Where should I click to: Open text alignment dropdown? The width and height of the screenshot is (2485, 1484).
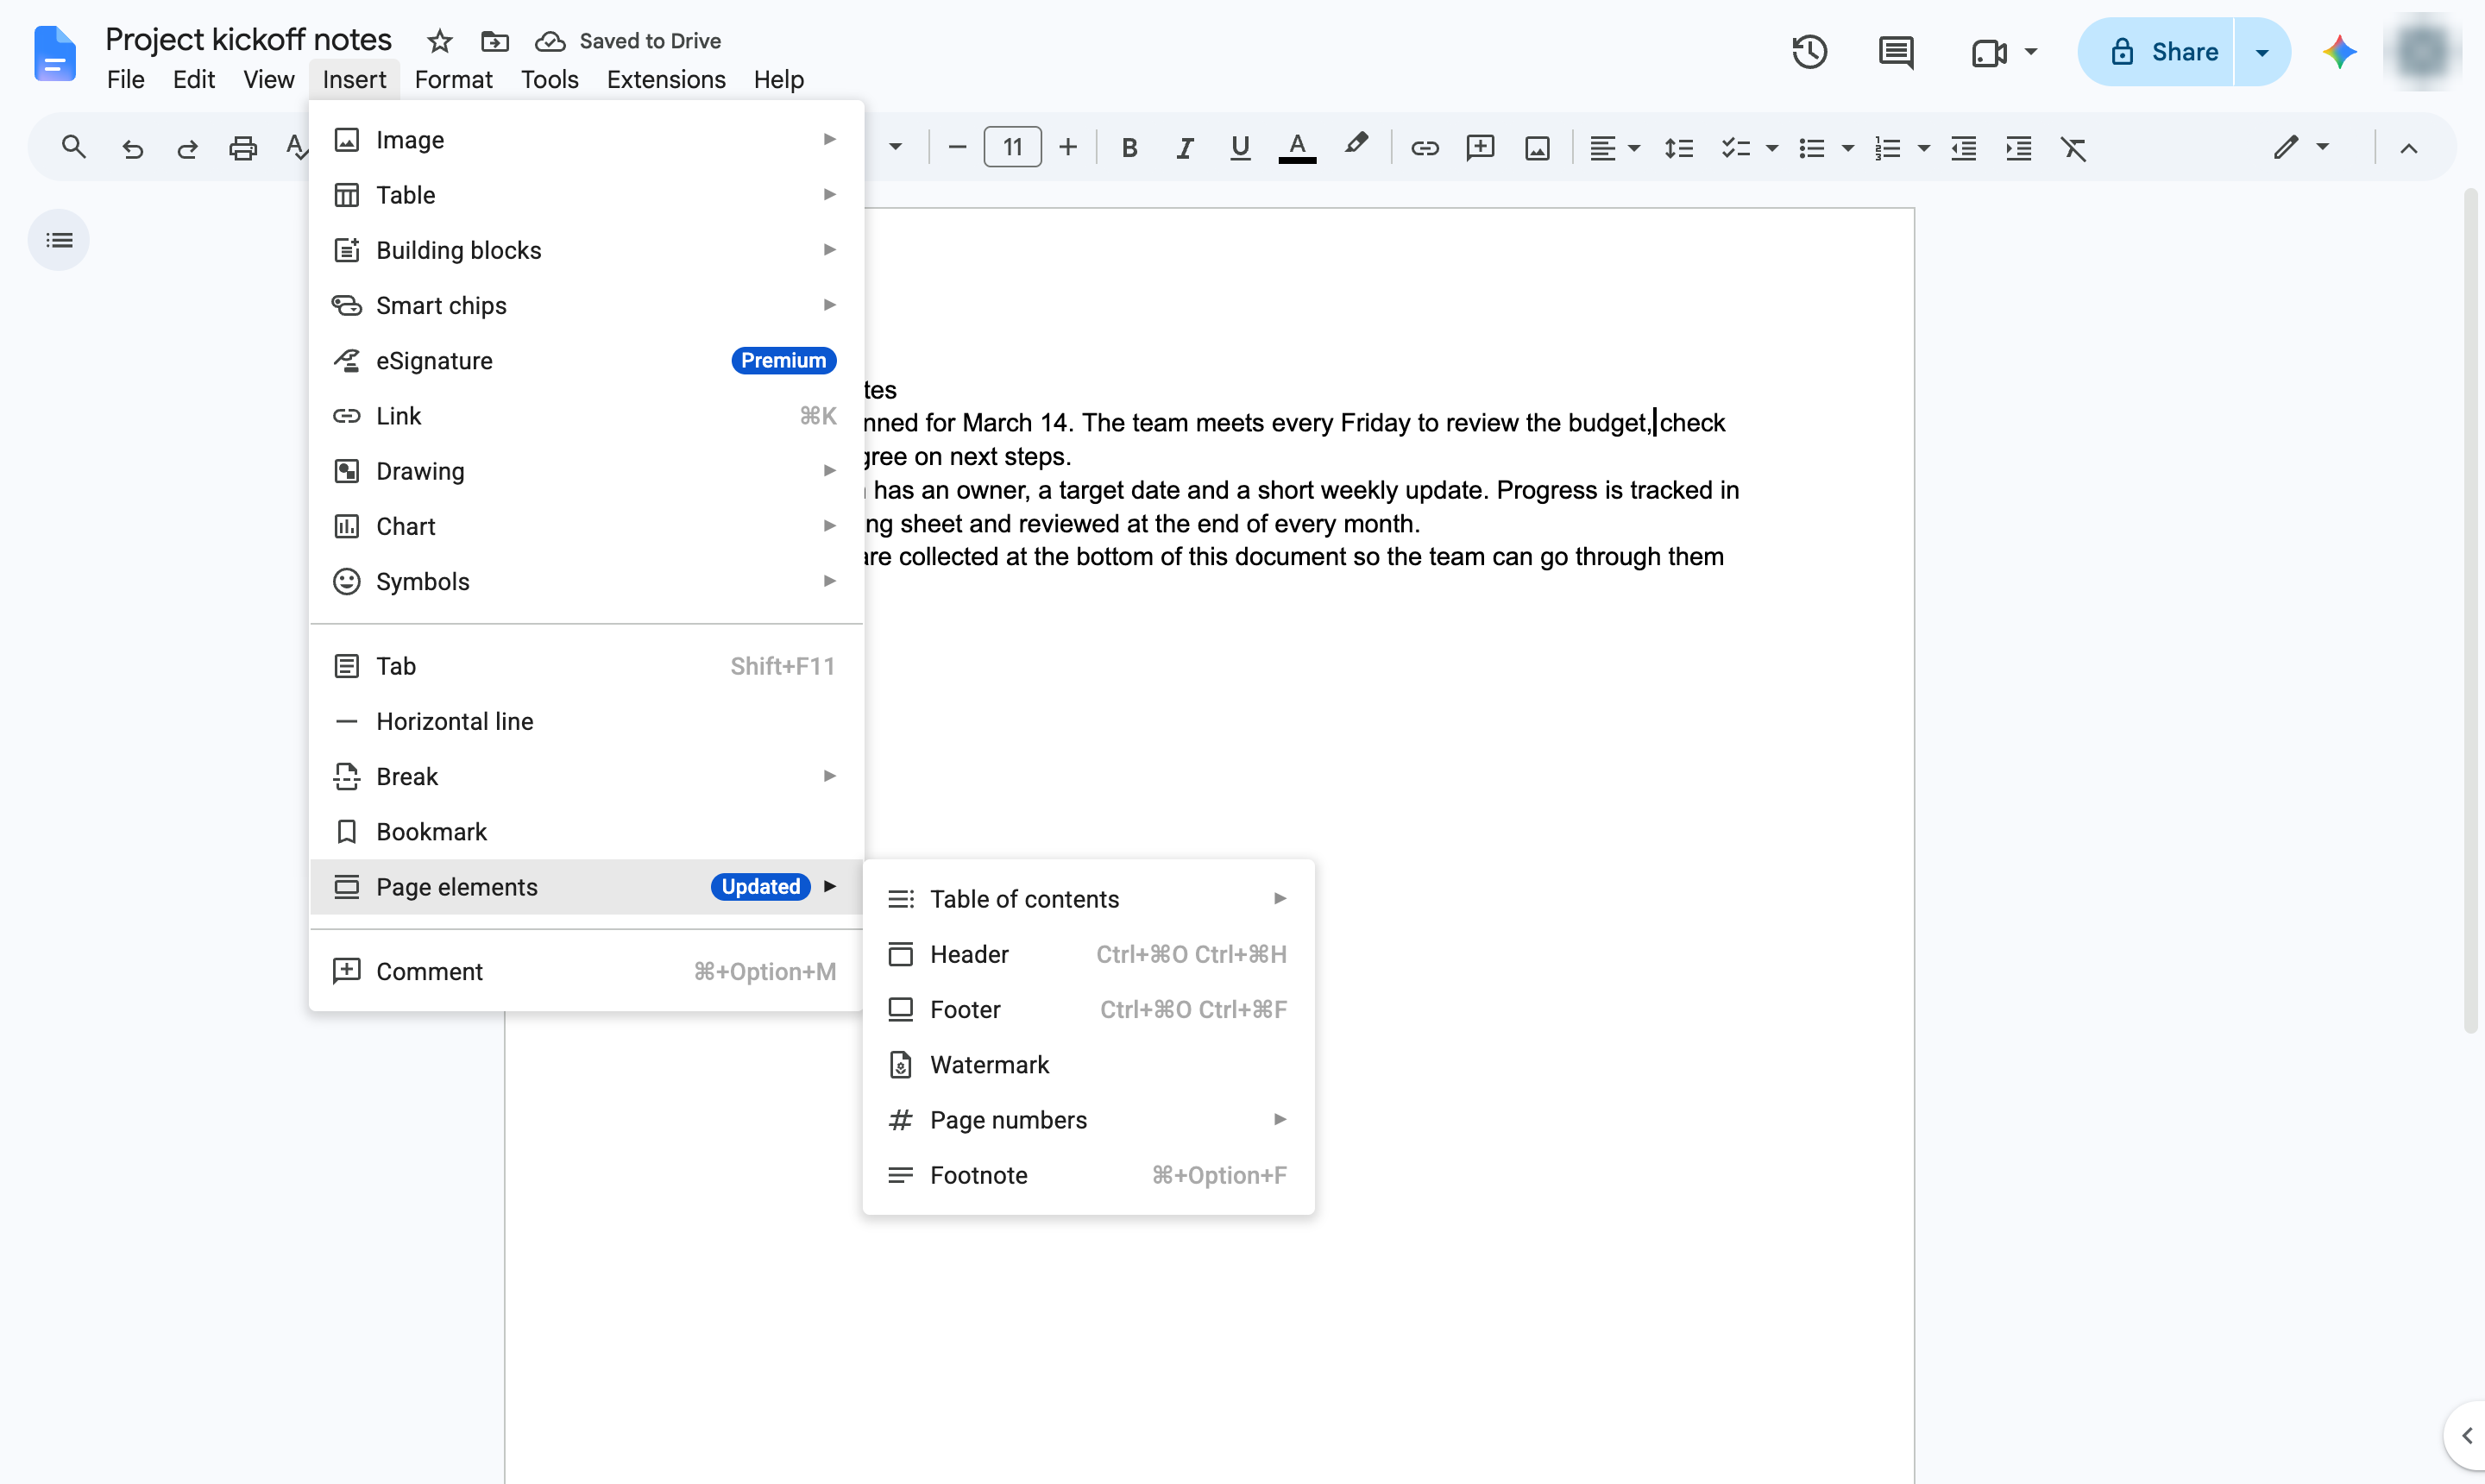click(x=1614, y=149)
